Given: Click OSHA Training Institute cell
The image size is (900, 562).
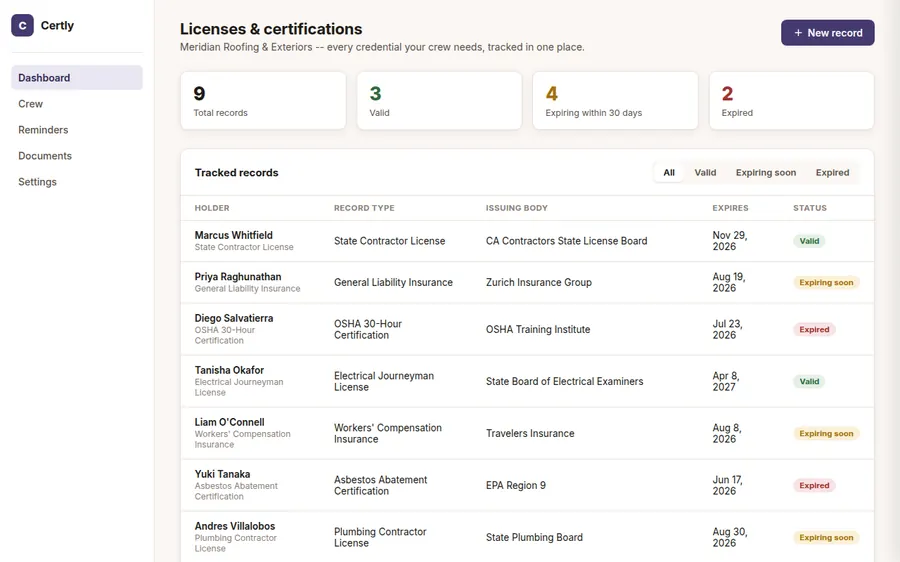Looking at the screenshot, I should tap(538, 330).
